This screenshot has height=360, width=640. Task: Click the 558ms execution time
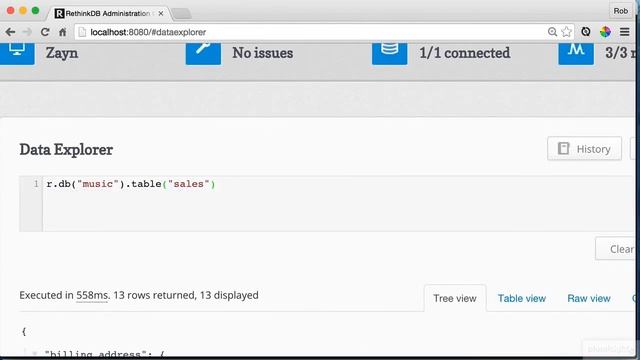coord(92,295)
